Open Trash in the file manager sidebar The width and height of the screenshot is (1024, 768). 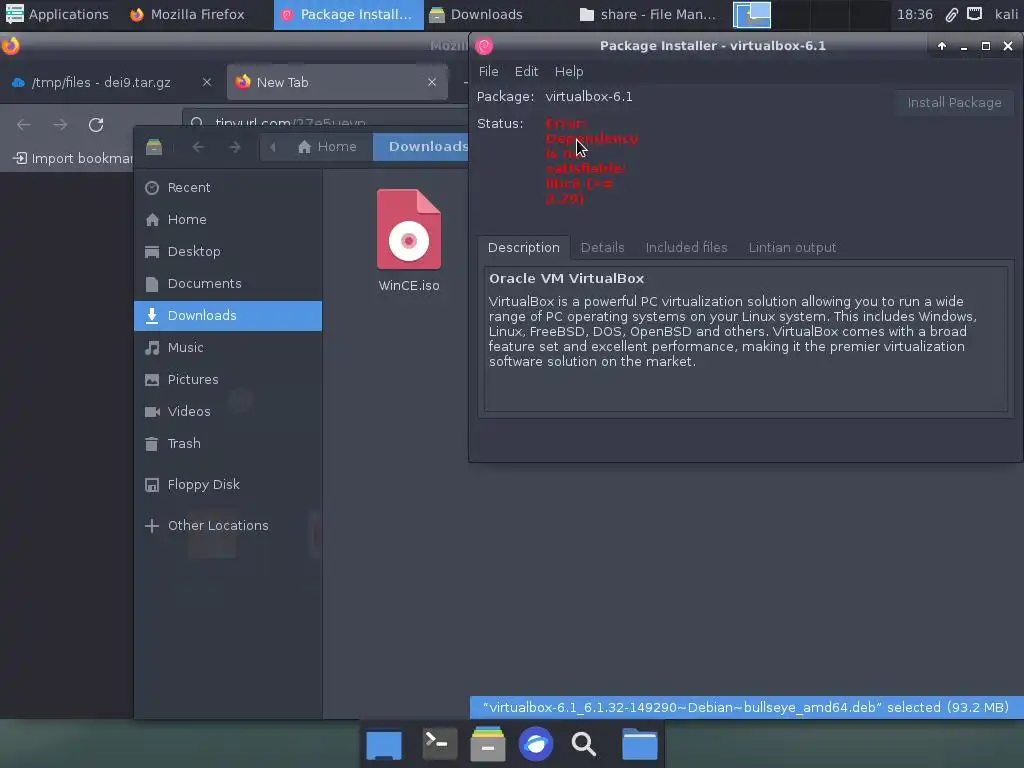[x=227, y=443]
